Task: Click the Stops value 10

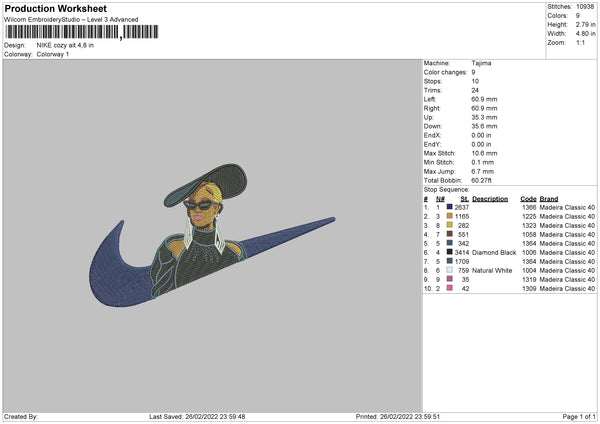Action: tap(475, 81)
